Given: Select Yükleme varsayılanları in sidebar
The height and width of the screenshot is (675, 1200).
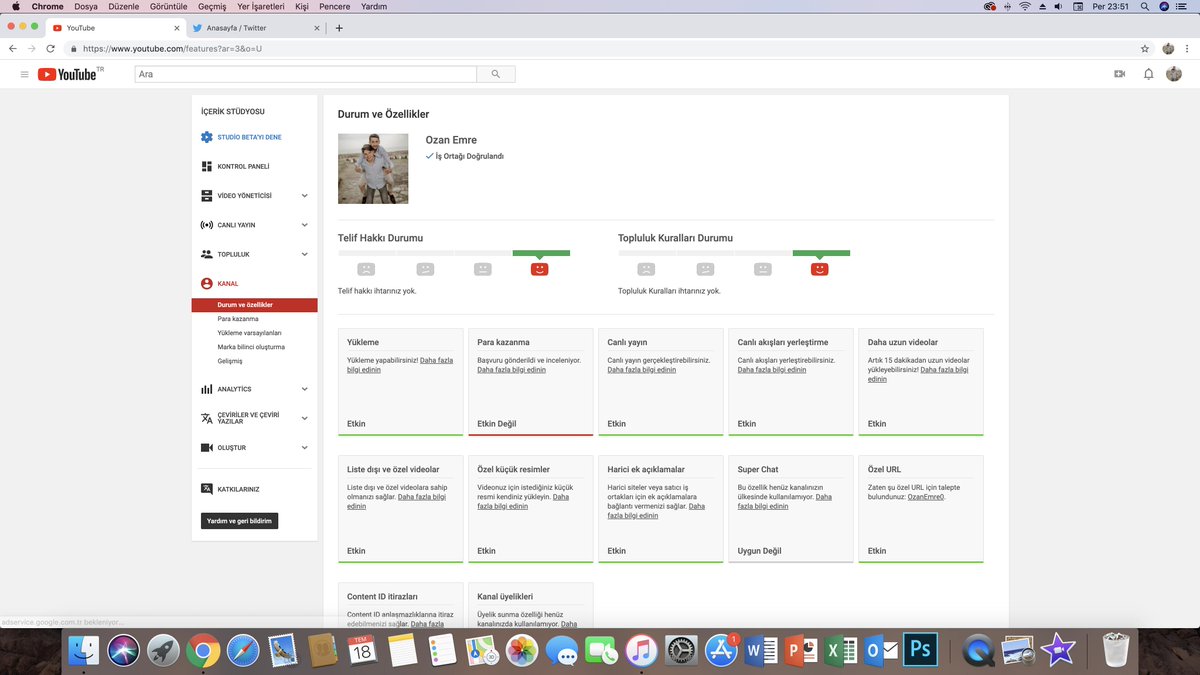Looking at the screenshot, I should coord(249,333).
